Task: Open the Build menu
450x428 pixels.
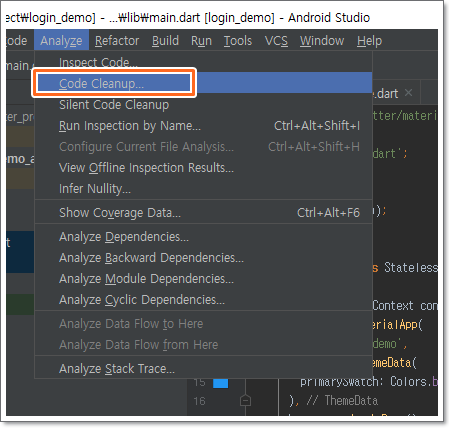Action: click(165, 41)
